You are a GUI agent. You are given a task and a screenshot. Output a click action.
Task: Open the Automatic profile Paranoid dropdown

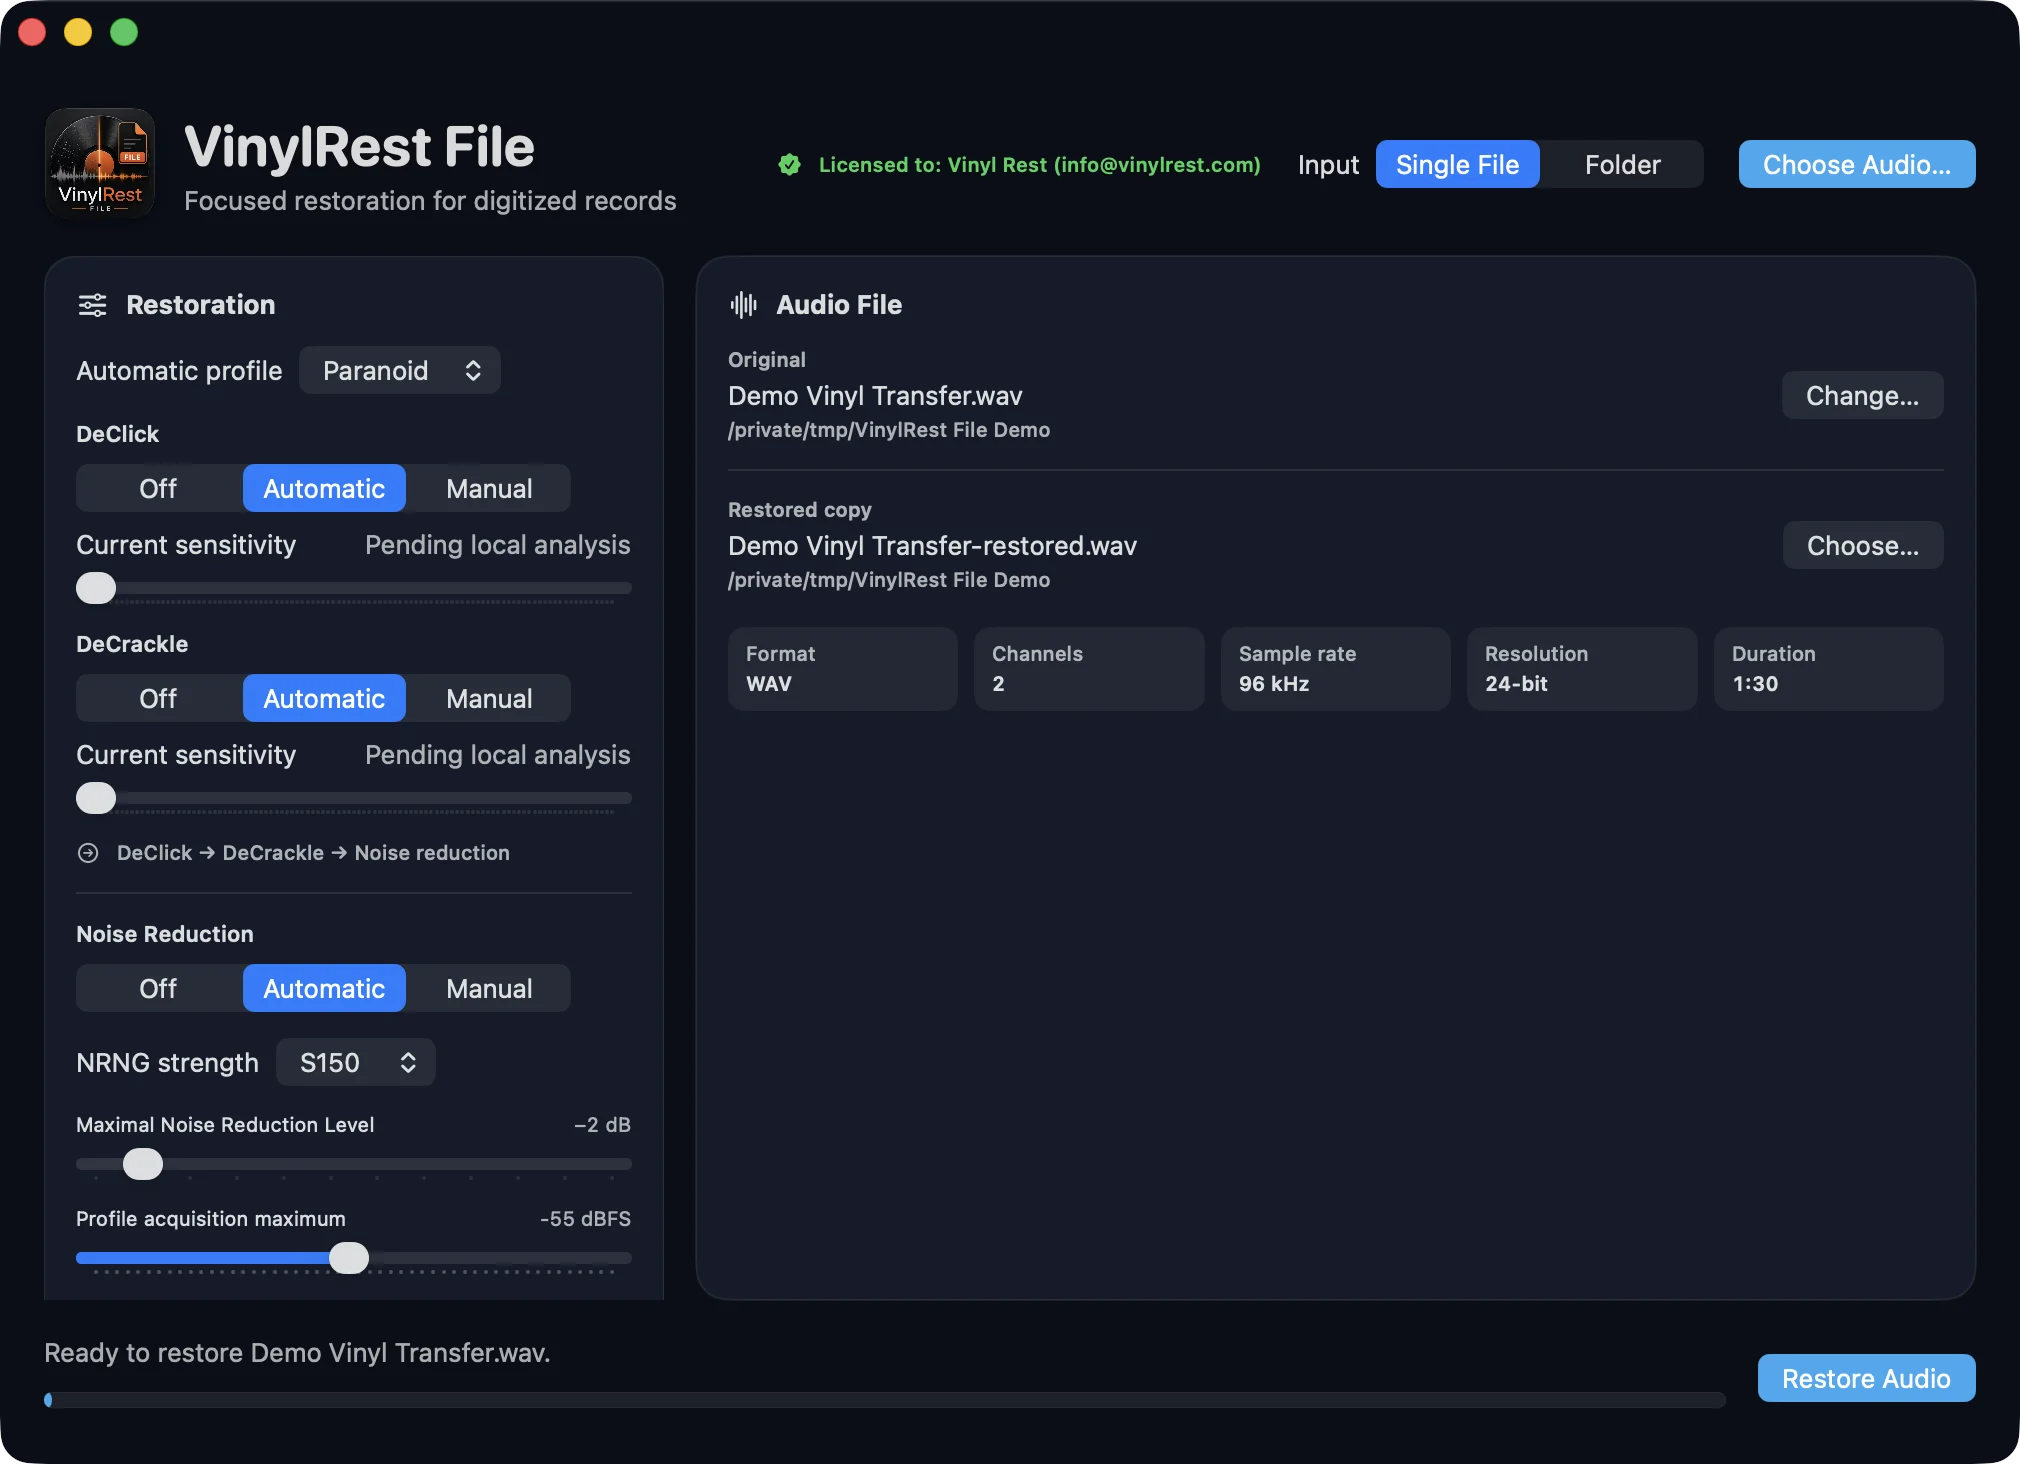(x=400, y=370)
